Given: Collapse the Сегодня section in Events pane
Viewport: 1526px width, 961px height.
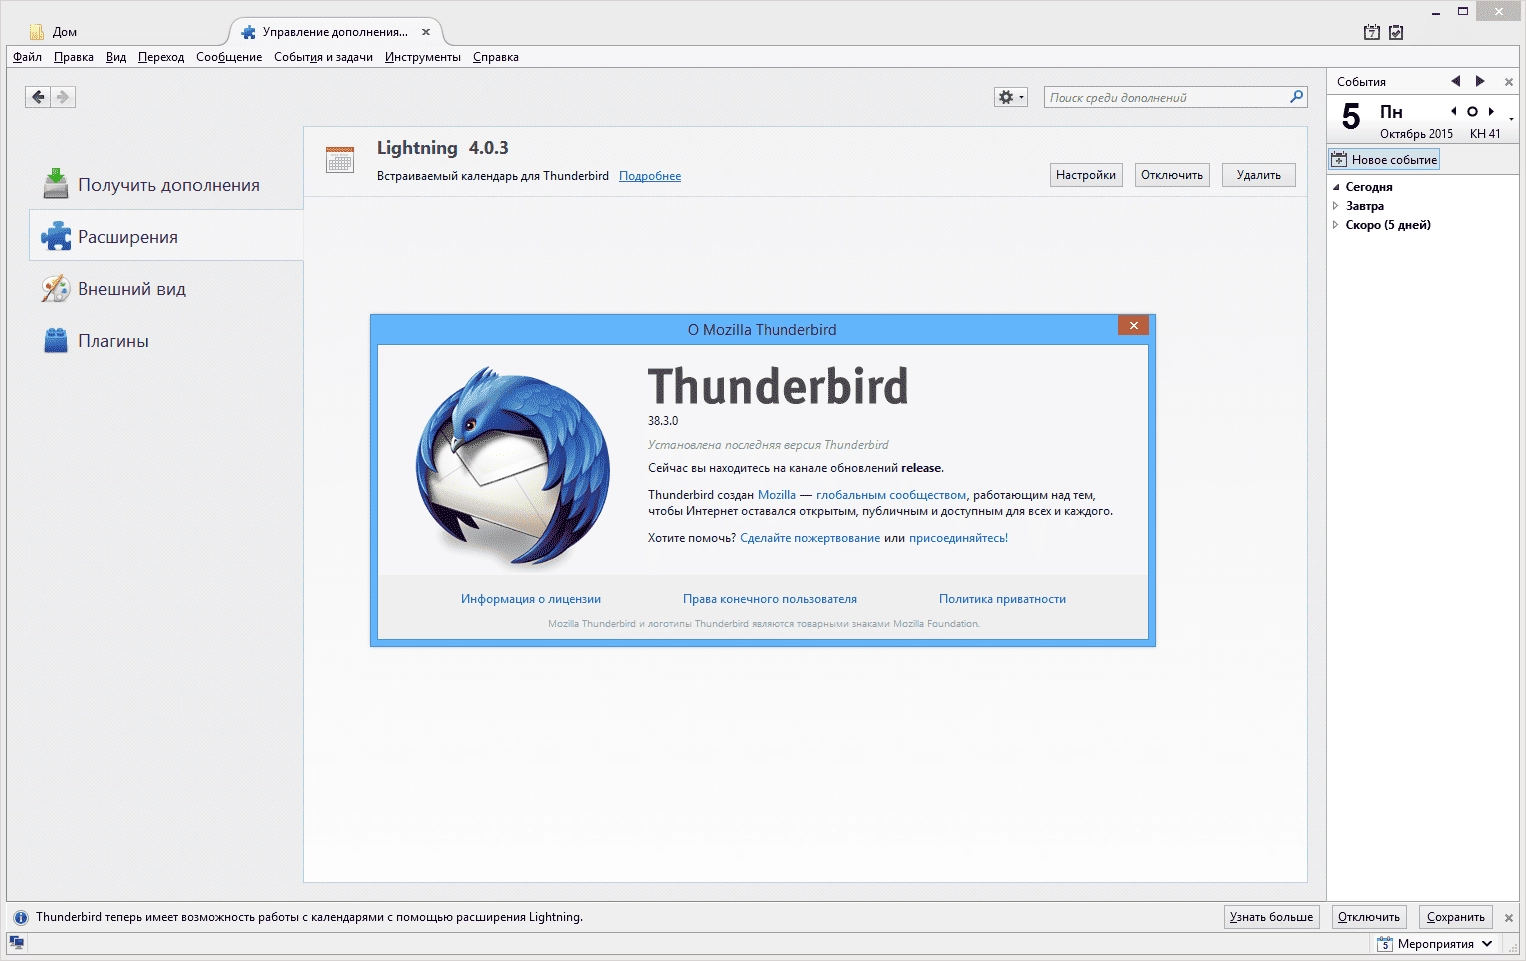Looking at the screenshot, I should click(x=1336, y=187).
